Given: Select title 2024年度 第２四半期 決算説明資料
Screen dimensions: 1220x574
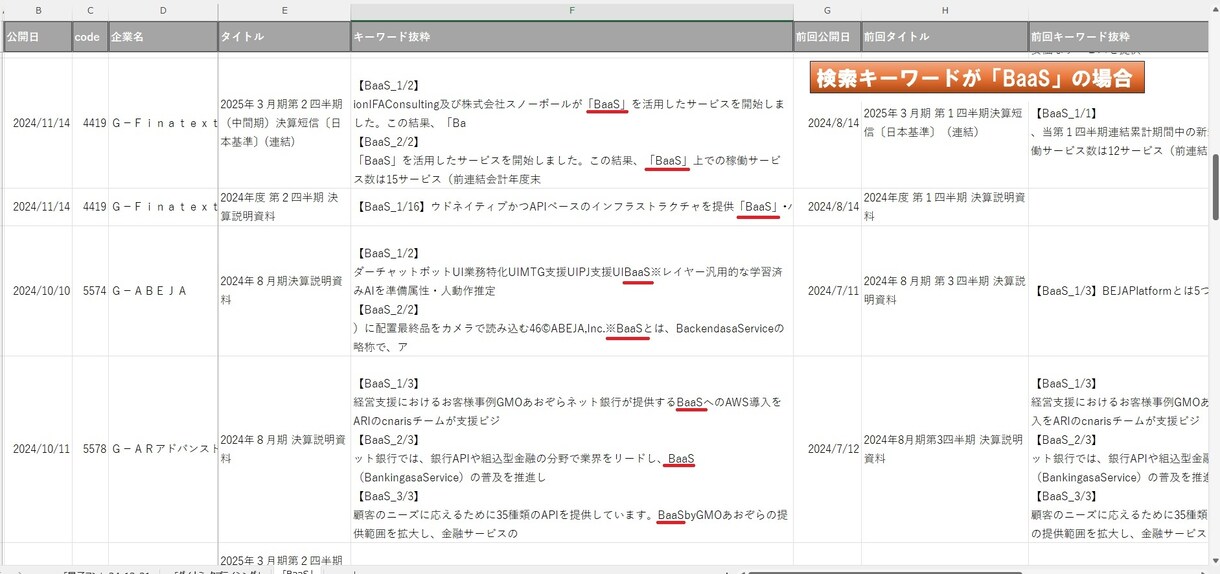Looking at the screenshot, I should tap(284, 207).
